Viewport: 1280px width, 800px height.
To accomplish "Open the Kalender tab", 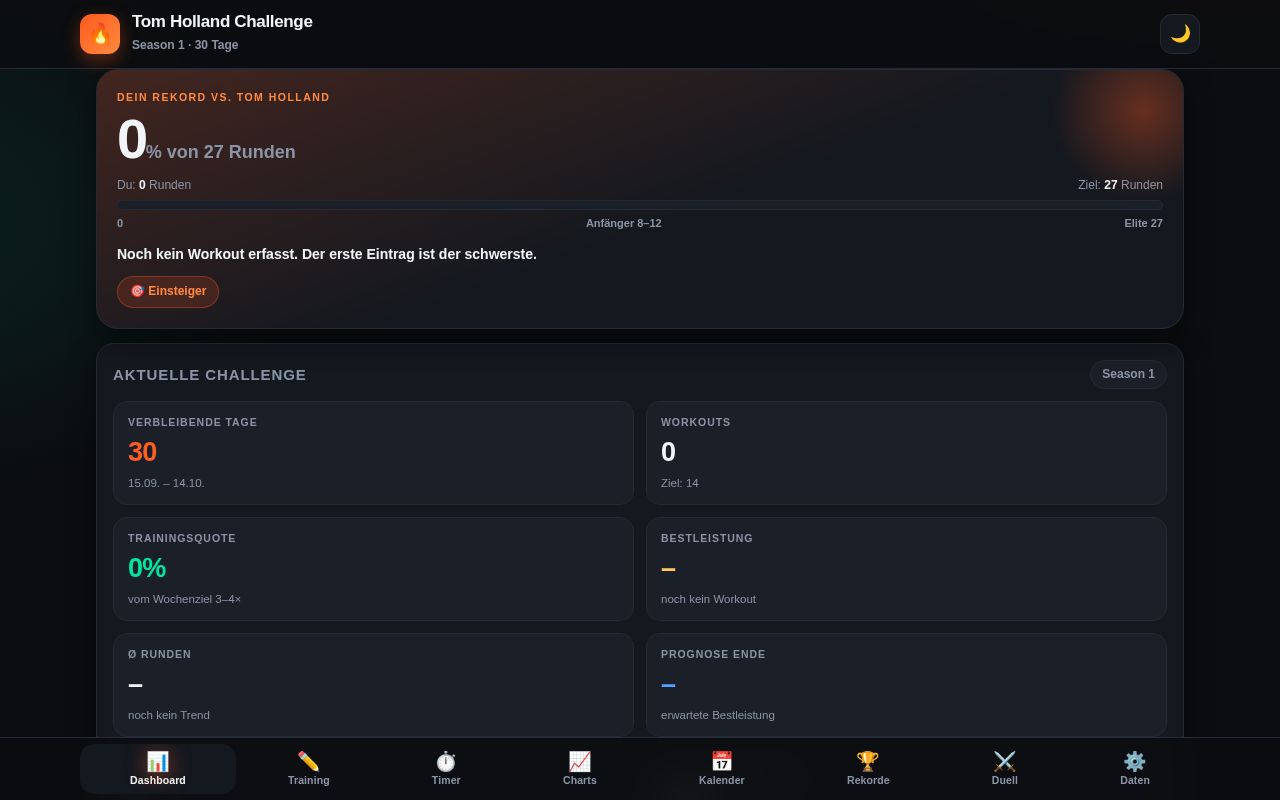I will [722, 769].
